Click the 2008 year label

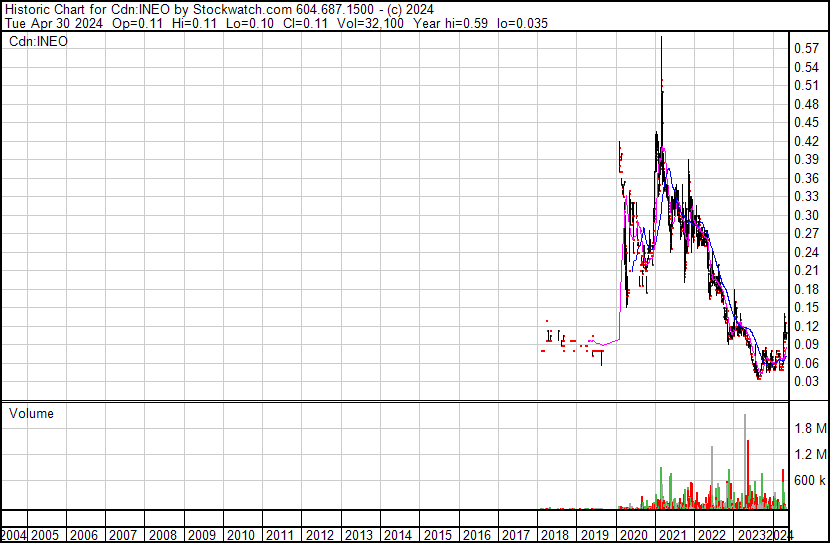coord(163,536)
